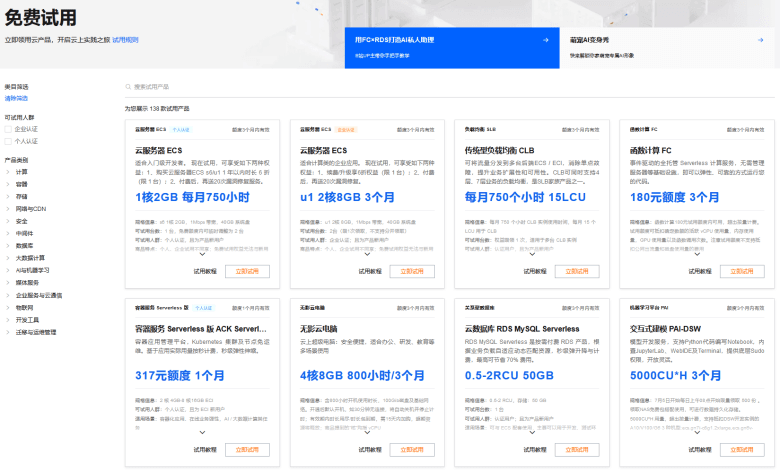
Task: Select the 媒体服务 category
Action: [27, 283]
